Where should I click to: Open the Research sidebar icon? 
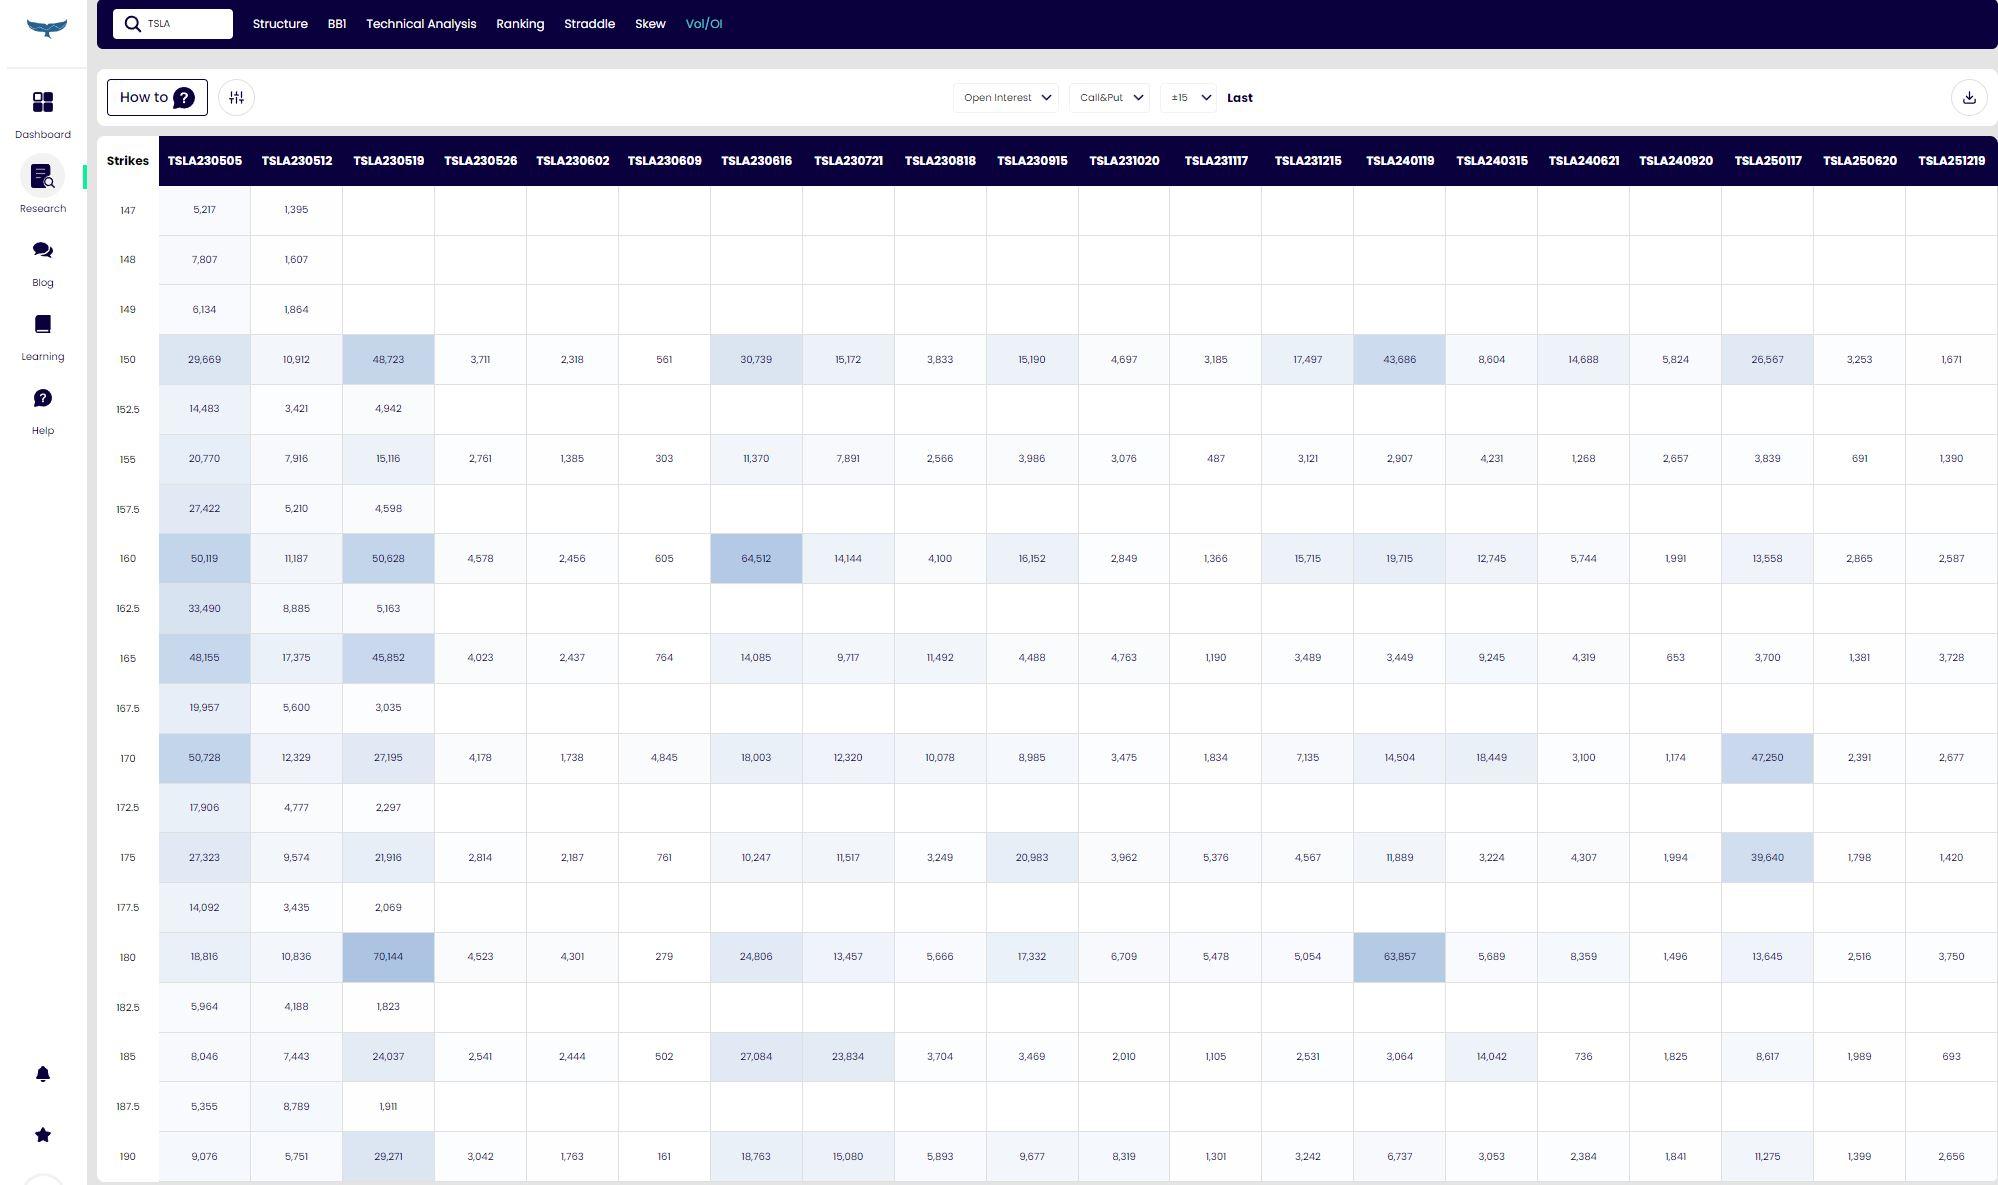(43, 177)
